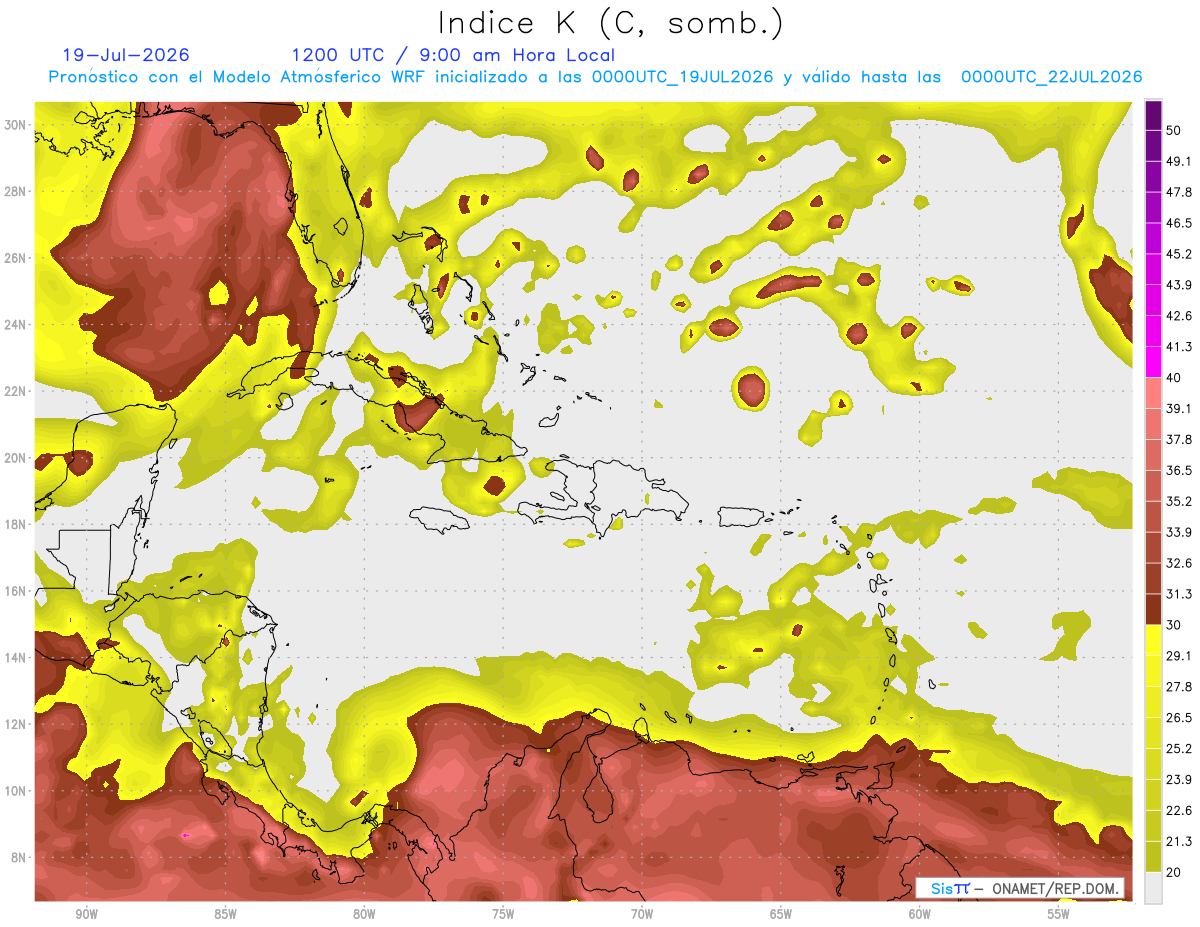Click the '90W' longitude label

(x=86, y=914)
